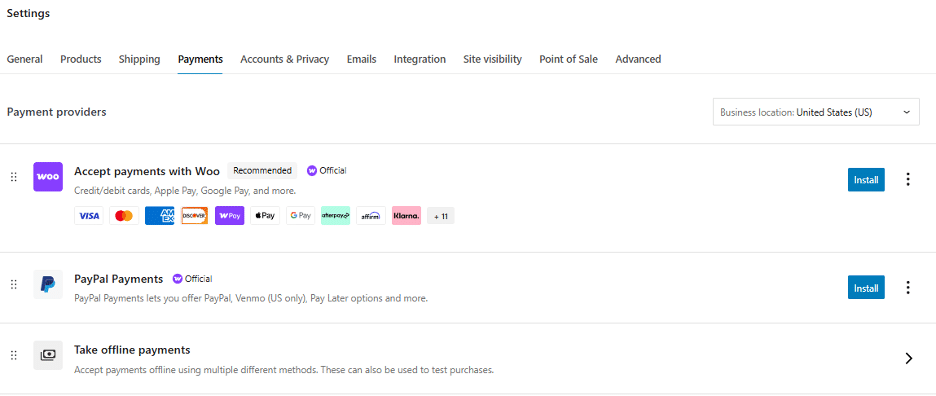Click the Accept payments offline description text
This screenshot has height=396, width=936.
(x=284, y=370)
